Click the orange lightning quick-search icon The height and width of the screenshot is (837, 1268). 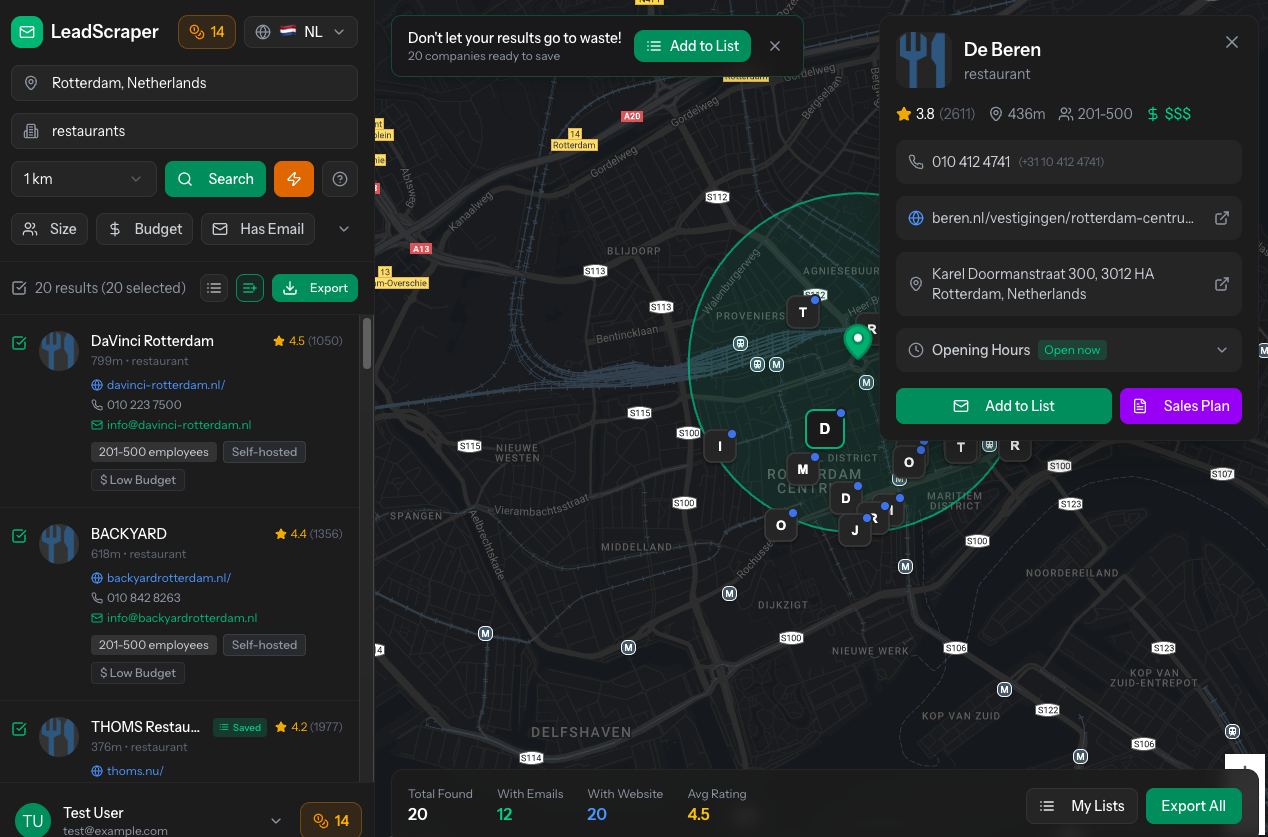point(294,179)
